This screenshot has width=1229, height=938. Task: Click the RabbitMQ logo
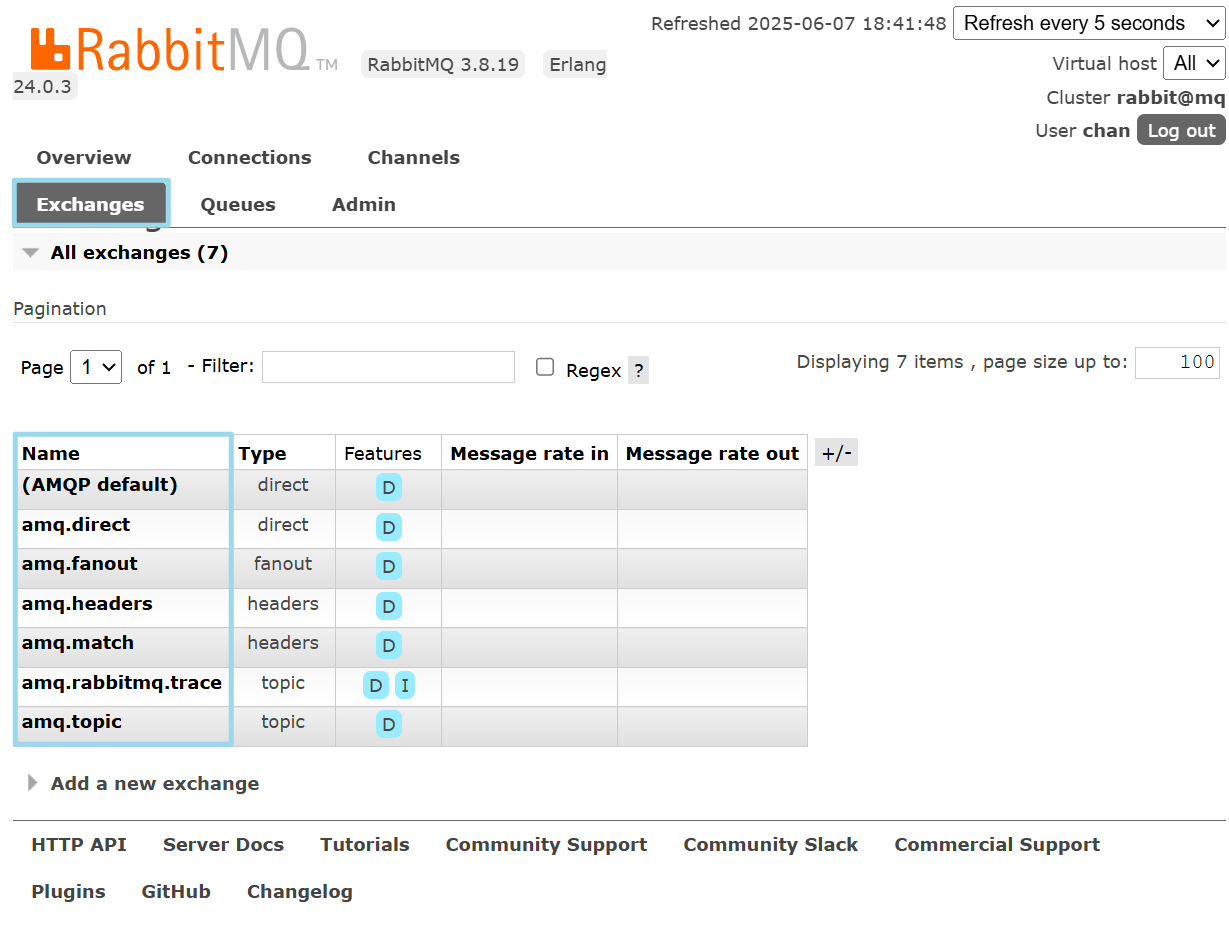[184, 50]
